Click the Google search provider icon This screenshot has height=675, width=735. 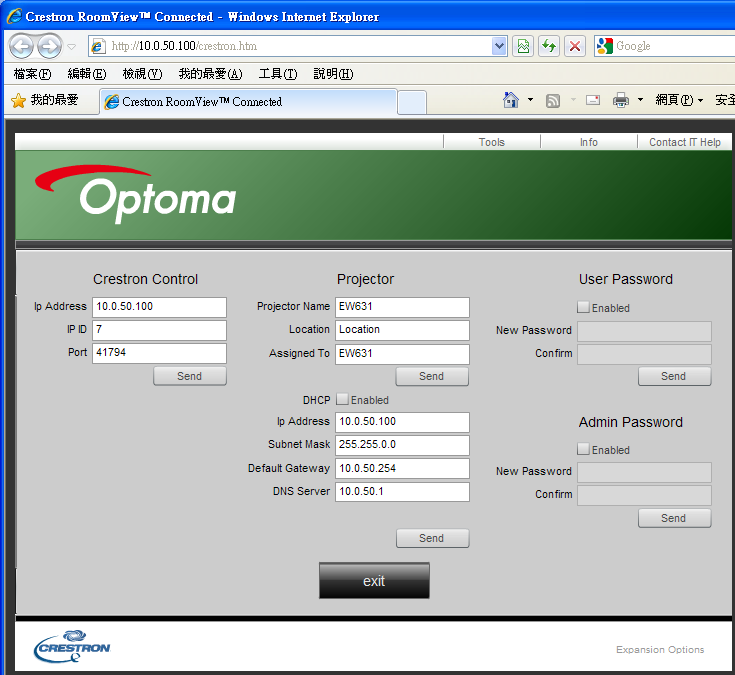605,46
